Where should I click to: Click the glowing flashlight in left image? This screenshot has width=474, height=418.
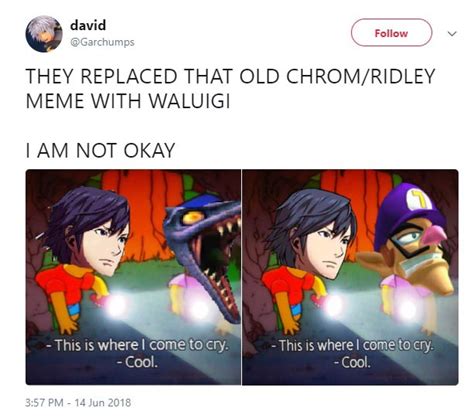tap(115, 306)
